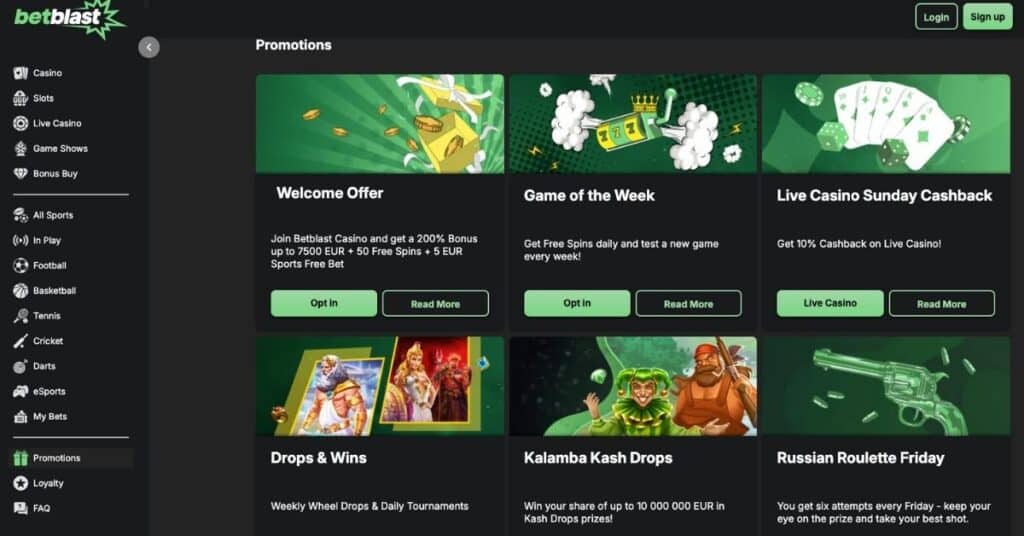Open the Casino cards icon in sidebar
The height and width of the screenshot is (536, 1024).
coord(21,73)
